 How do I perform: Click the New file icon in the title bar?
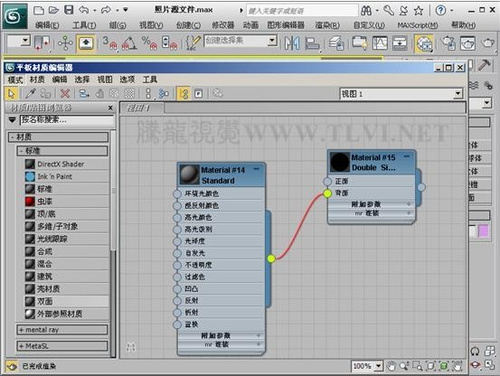(x=39, y=10)
